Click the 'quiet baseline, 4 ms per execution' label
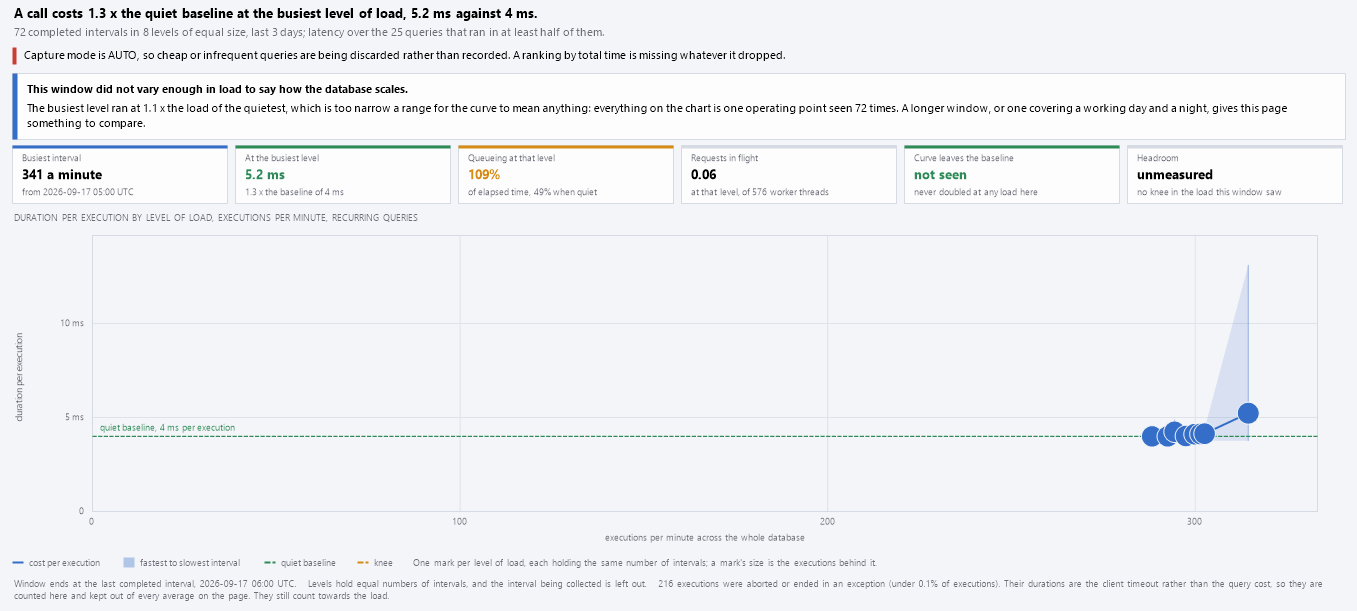This screenshot has height=611, width=1357. pyautogui.click(x=167, y=428)
